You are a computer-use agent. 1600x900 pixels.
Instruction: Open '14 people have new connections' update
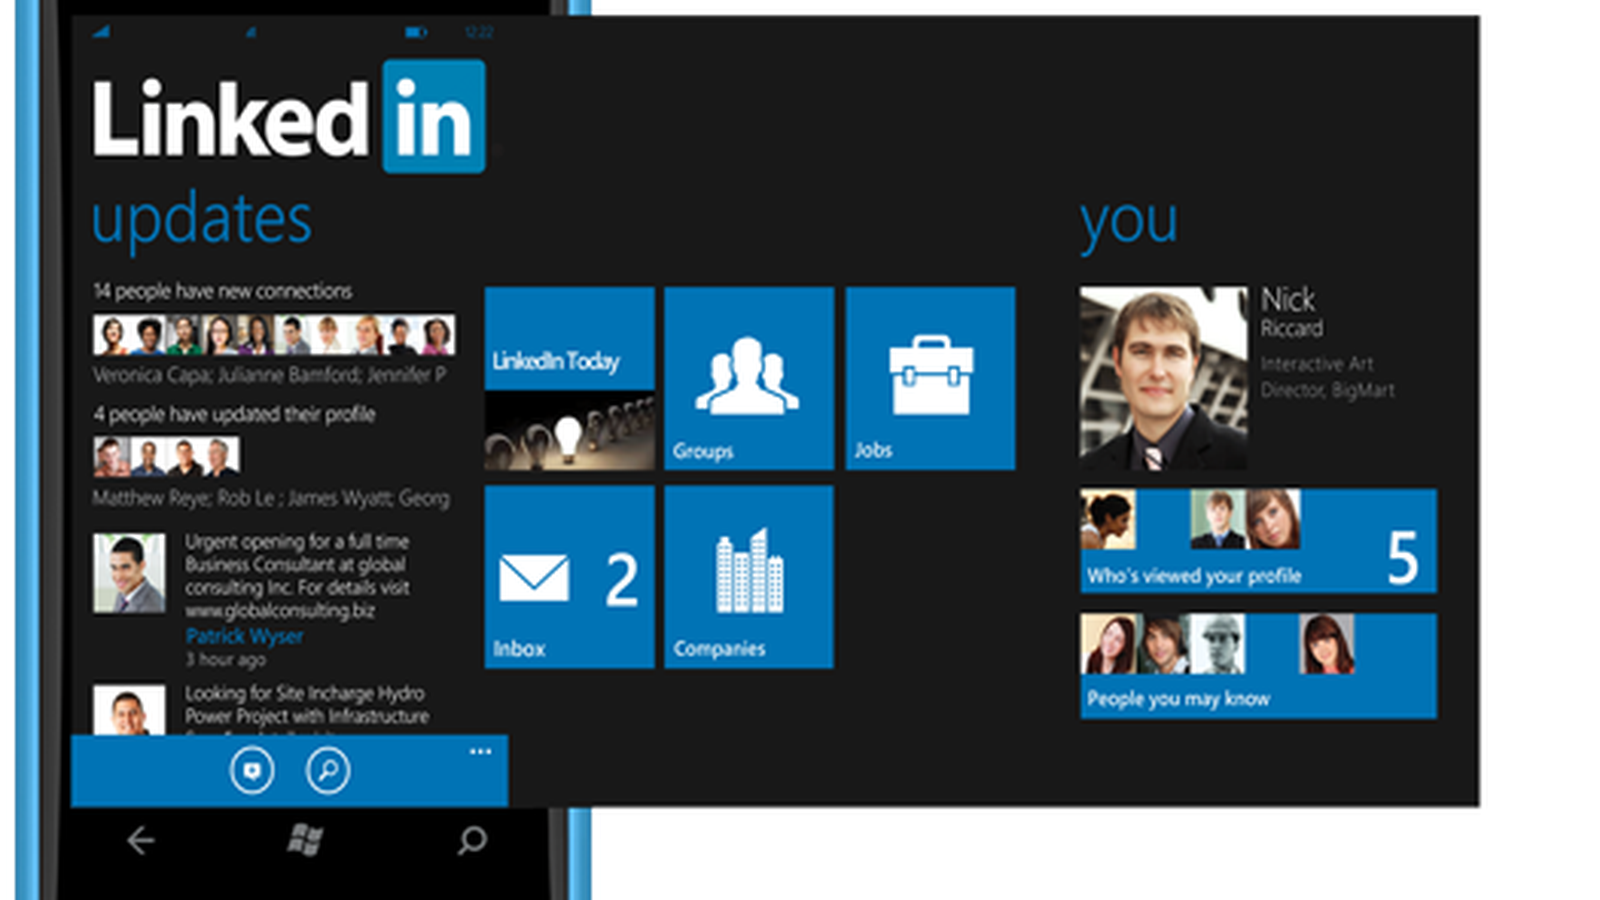click(x=223, y=291)
